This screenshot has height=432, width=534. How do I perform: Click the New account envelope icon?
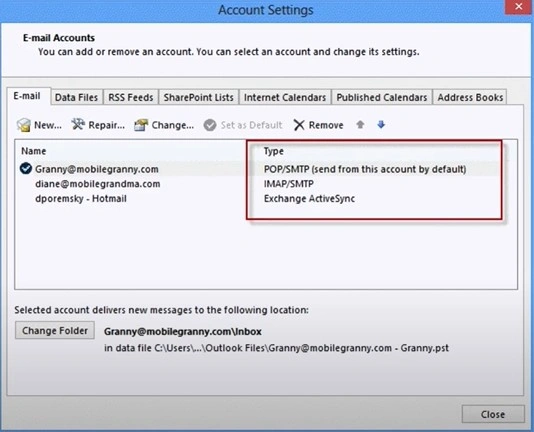tap(24, 125)
